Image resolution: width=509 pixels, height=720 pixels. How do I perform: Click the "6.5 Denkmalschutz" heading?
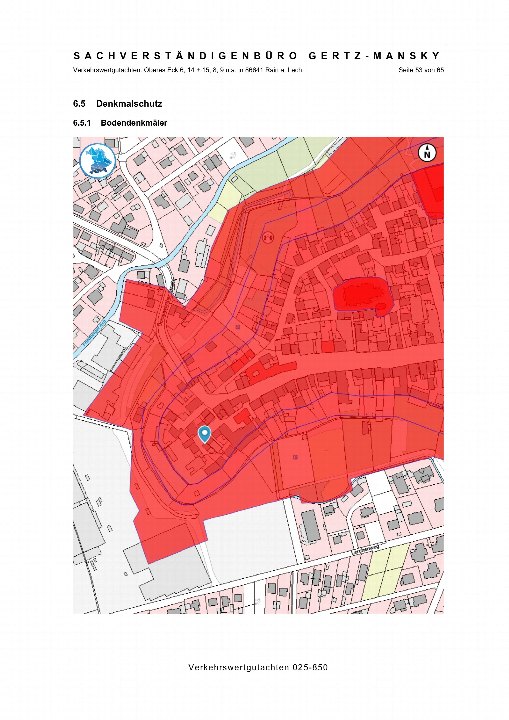[x=118, y=104]
